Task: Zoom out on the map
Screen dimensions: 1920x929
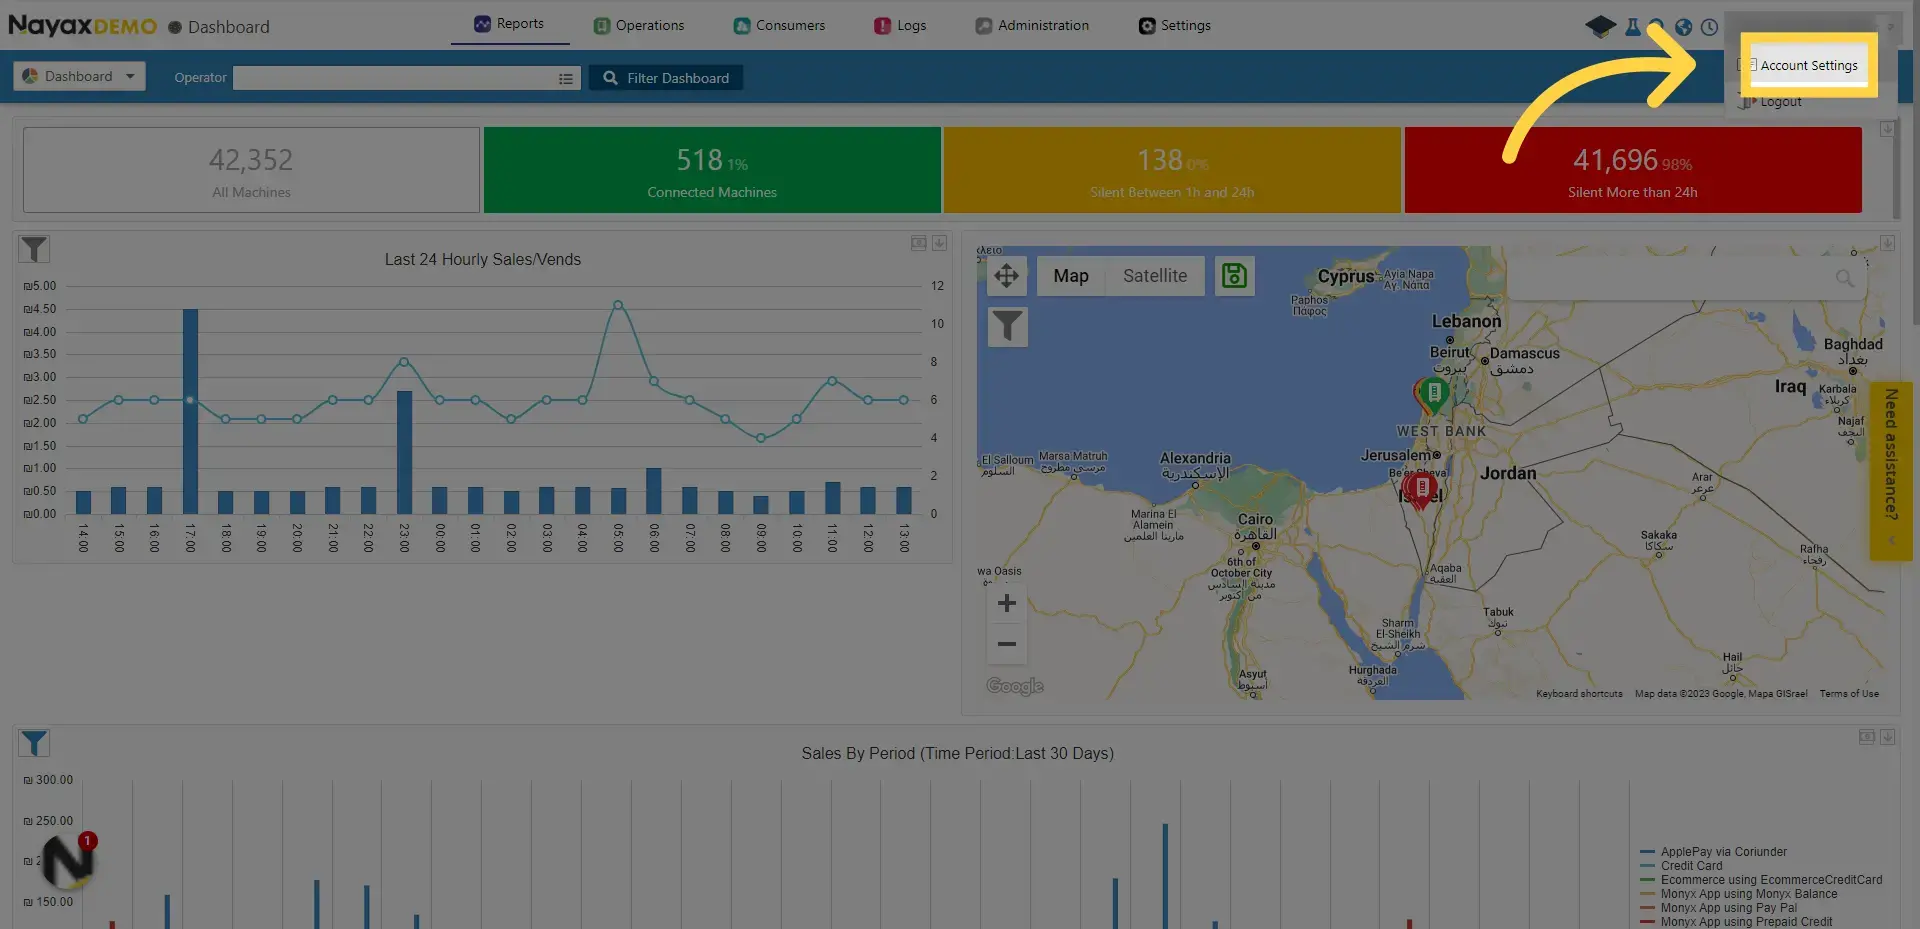Action: [1007, 644]
